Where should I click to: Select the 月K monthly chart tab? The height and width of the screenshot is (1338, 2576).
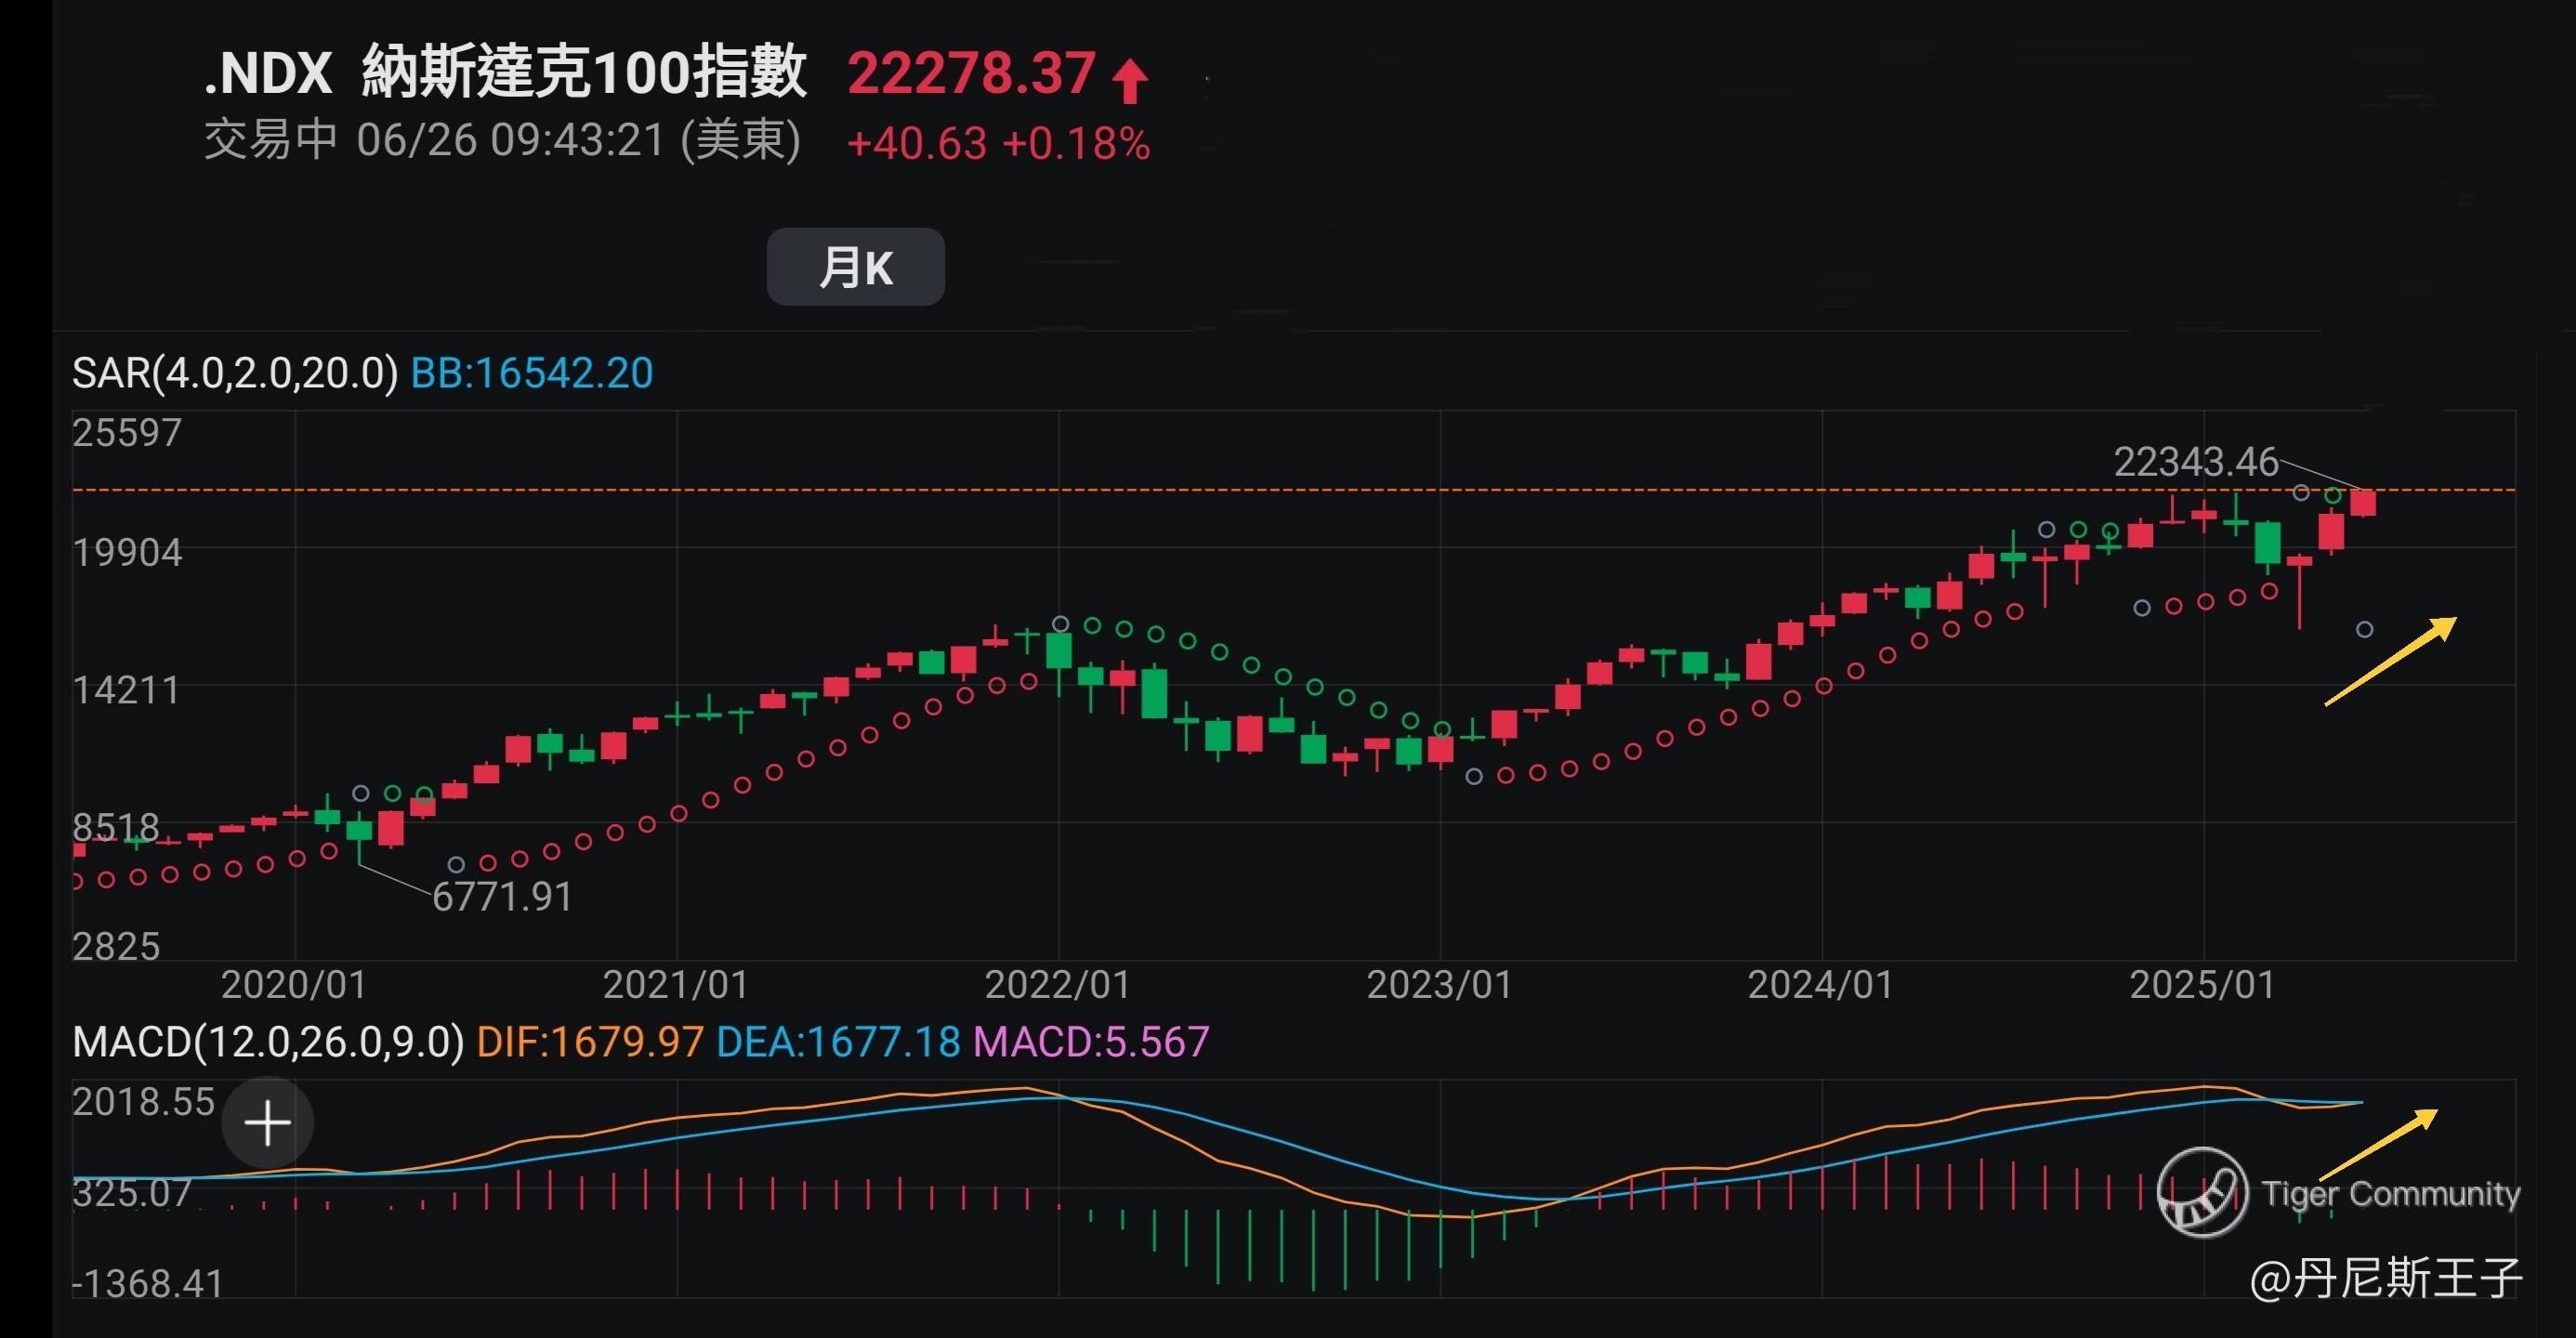[855, 267]
